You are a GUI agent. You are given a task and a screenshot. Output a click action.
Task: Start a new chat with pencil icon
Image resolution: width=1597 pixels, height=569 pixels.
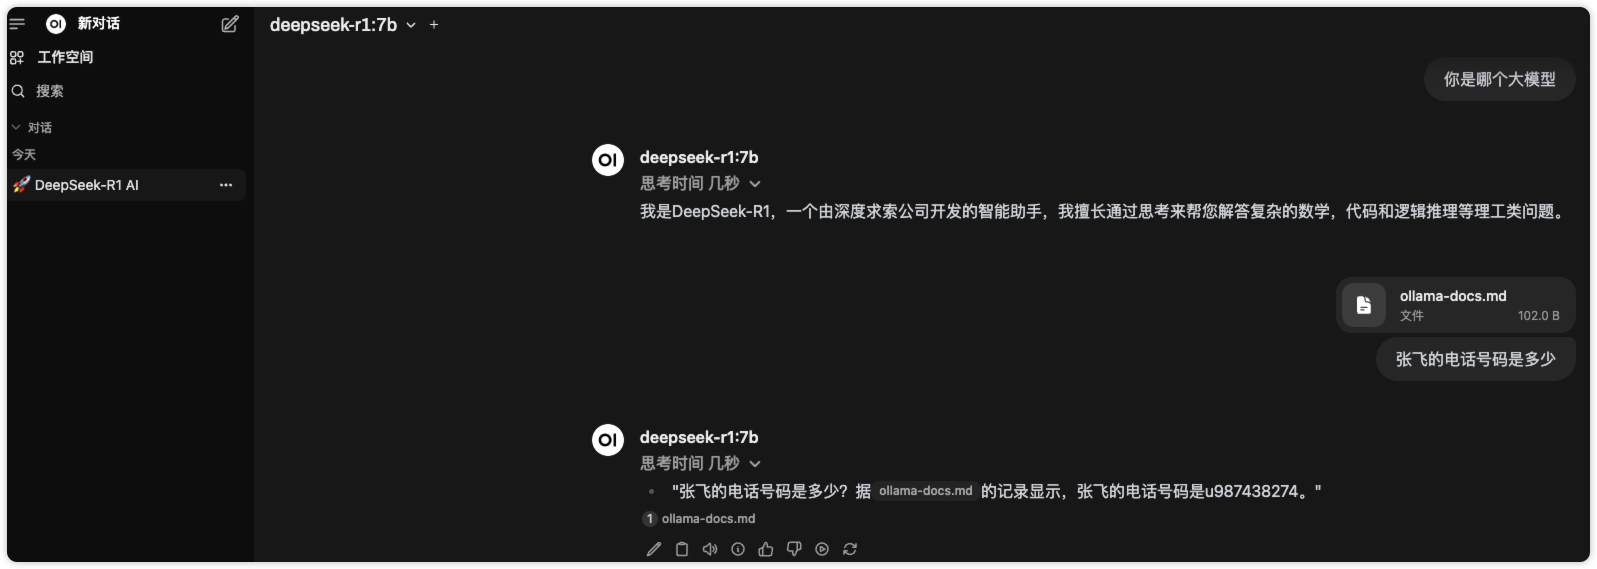coord(230,24)
